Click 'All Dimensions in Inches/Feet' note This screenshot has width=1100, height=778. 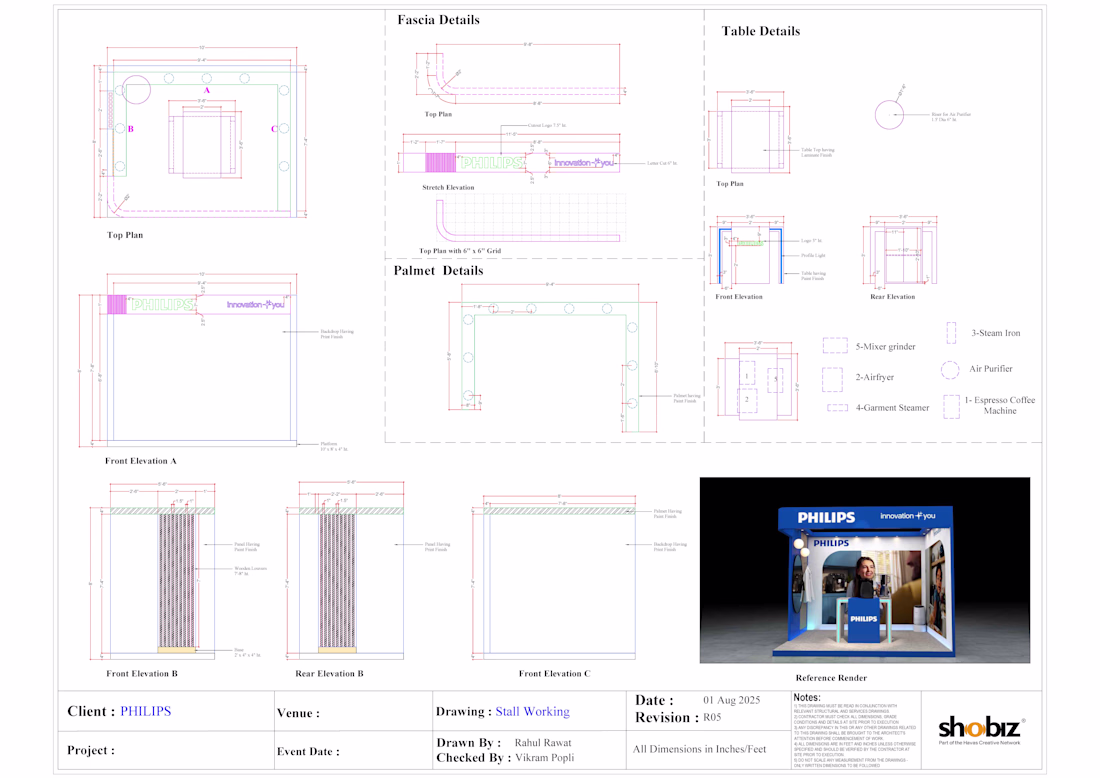(699, 749)
